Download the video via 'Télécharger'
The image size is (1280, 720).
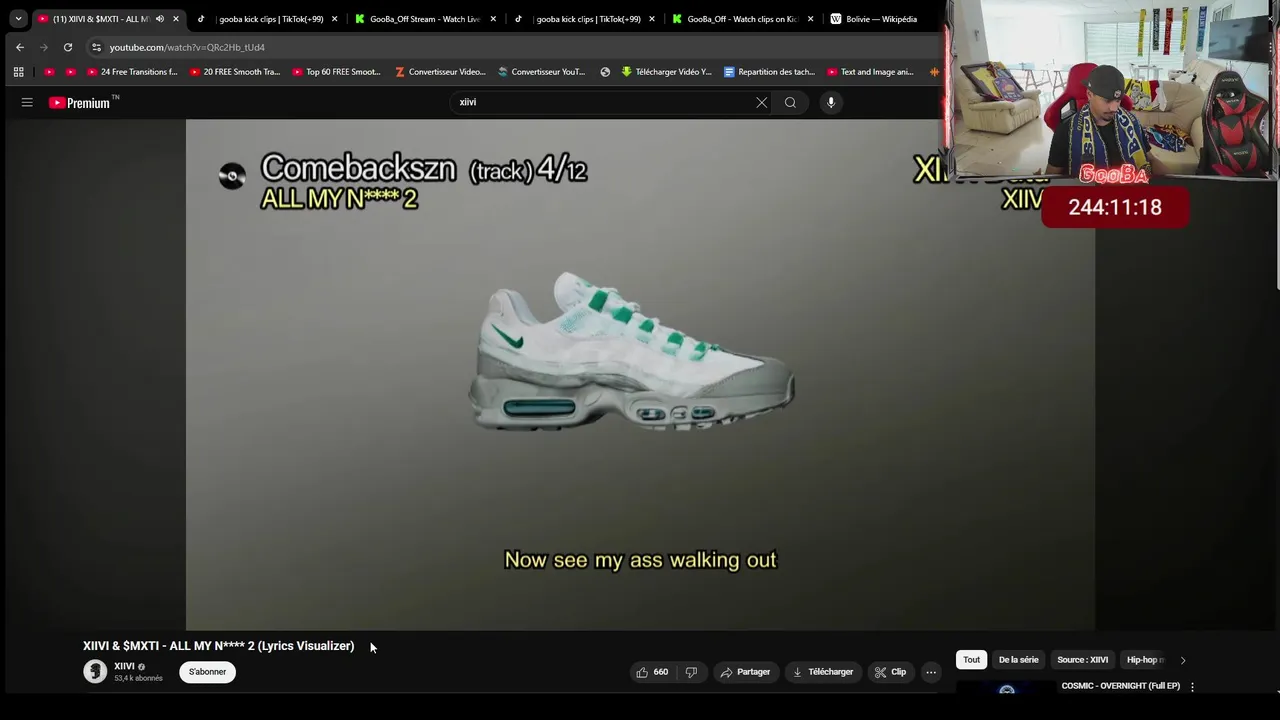point(822,672)
